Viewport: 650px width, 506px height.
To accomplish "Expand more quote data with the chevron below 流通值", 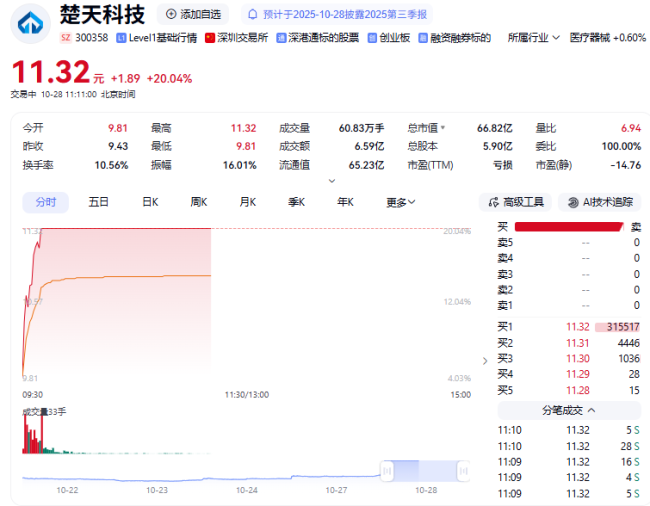I will [x=332, y=181].
